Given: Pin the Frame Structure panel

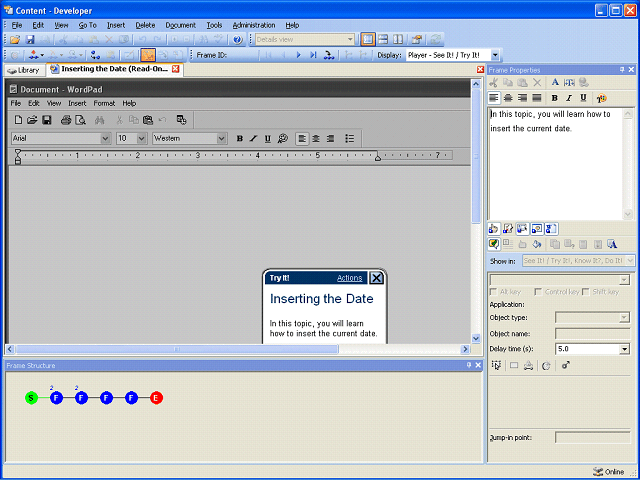Looking at the screenshot, I should pos(469,365).
